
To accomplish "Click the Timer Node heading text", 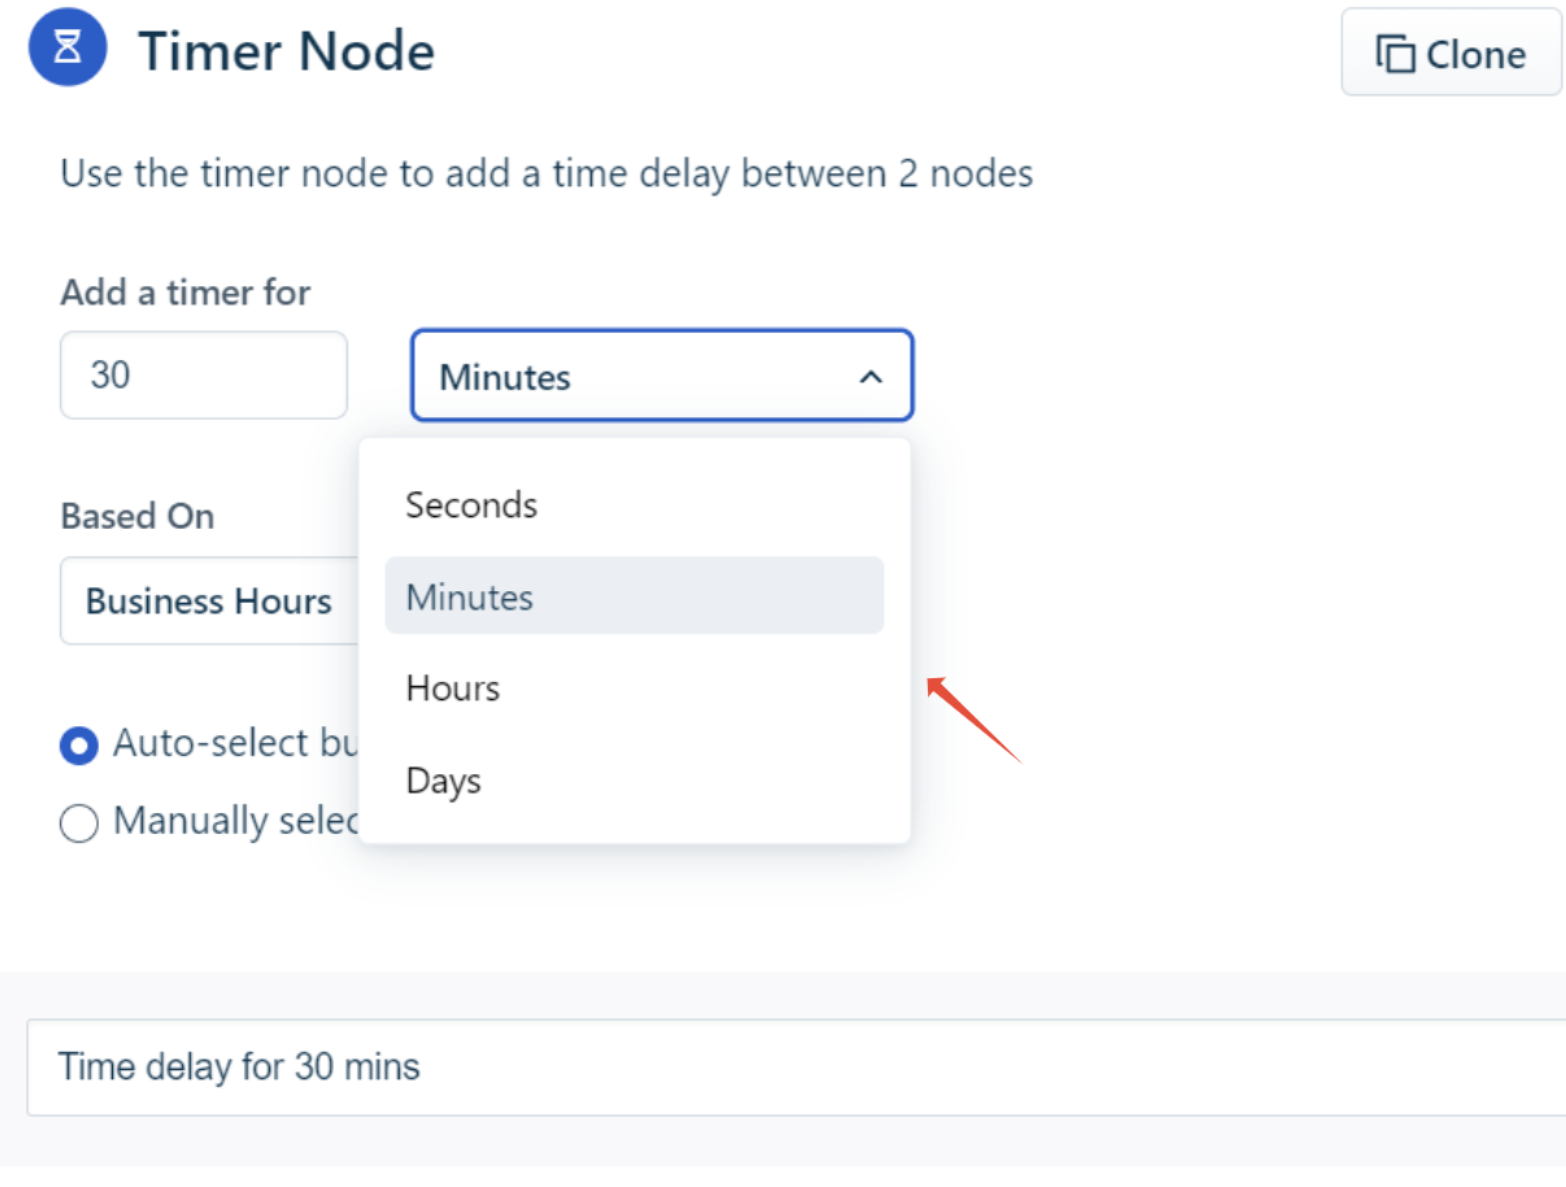I will (286, 51).
